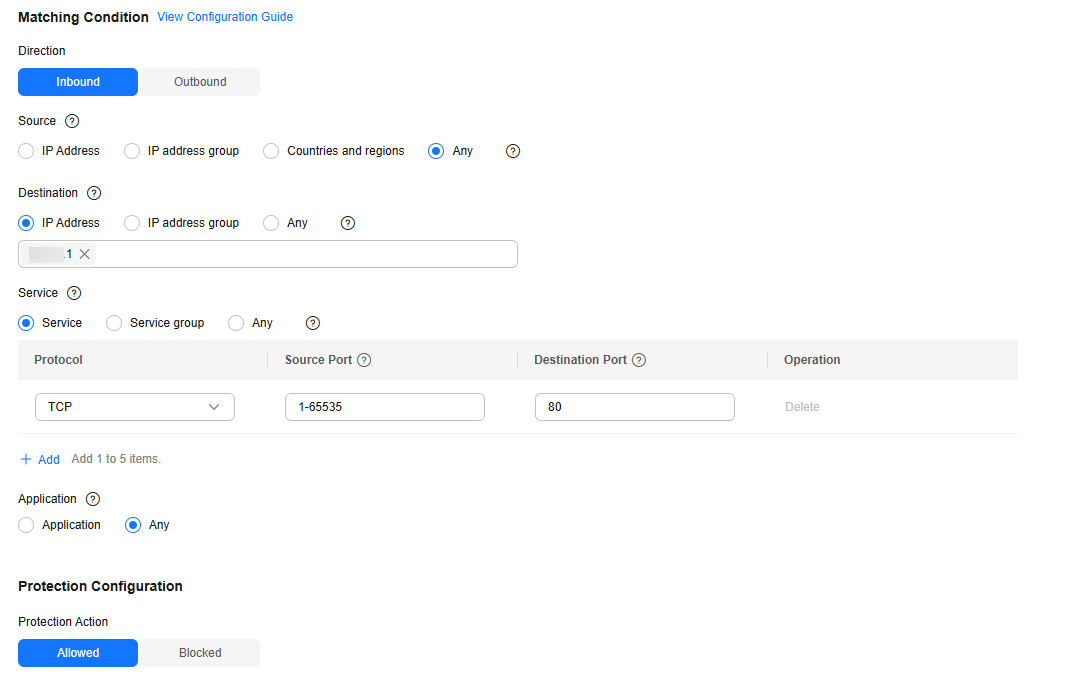This screenshot has height=679, width=1066.
Task: Click the help icon next to Source Port
Action: [x=364, y=360]
